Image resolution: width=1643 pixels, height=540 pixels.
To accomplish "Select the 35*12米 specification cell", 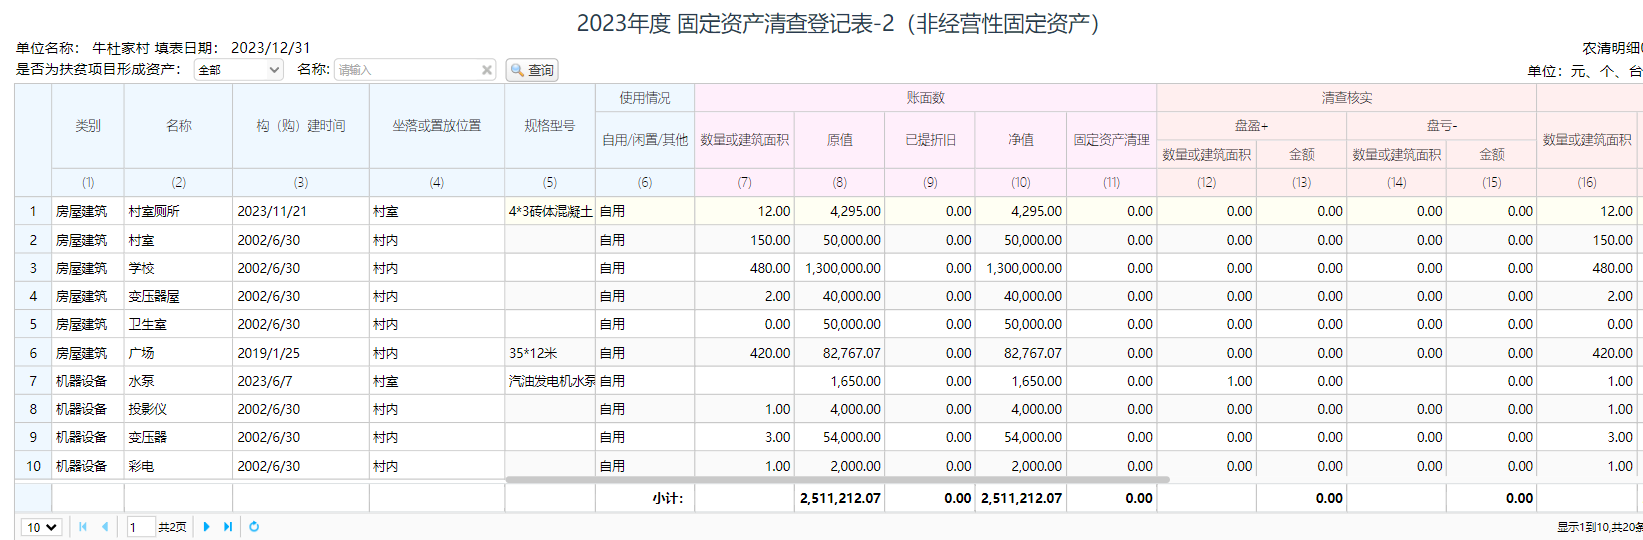I will (550, 353).
